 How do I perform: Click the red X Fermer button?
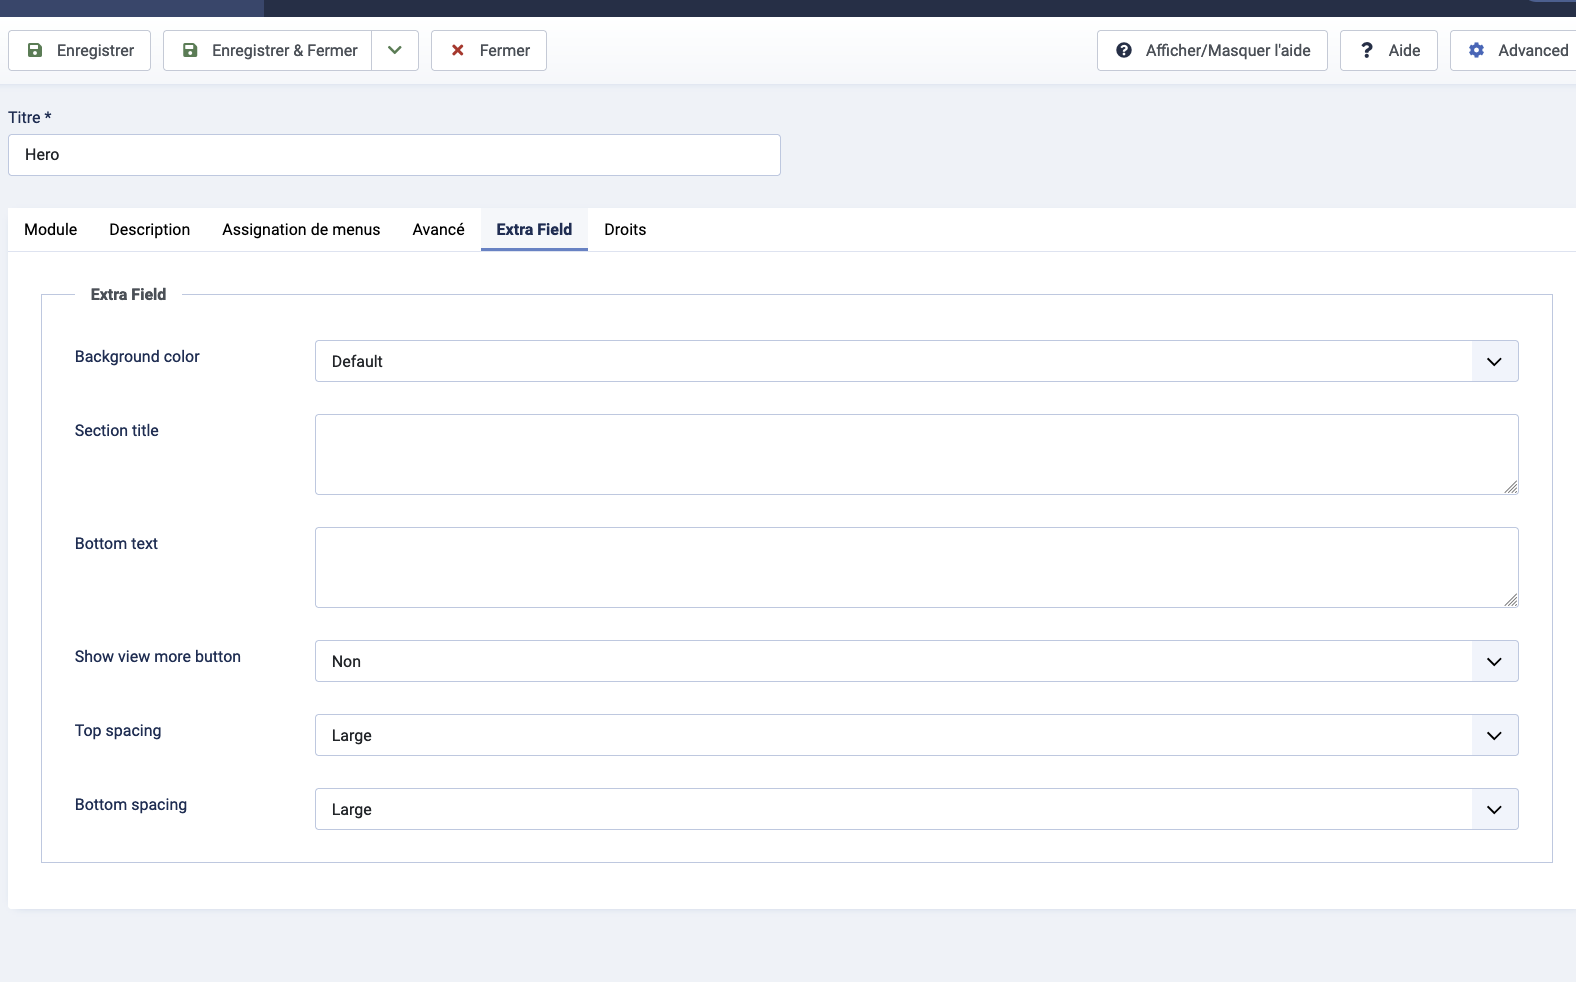click(489, 51)
